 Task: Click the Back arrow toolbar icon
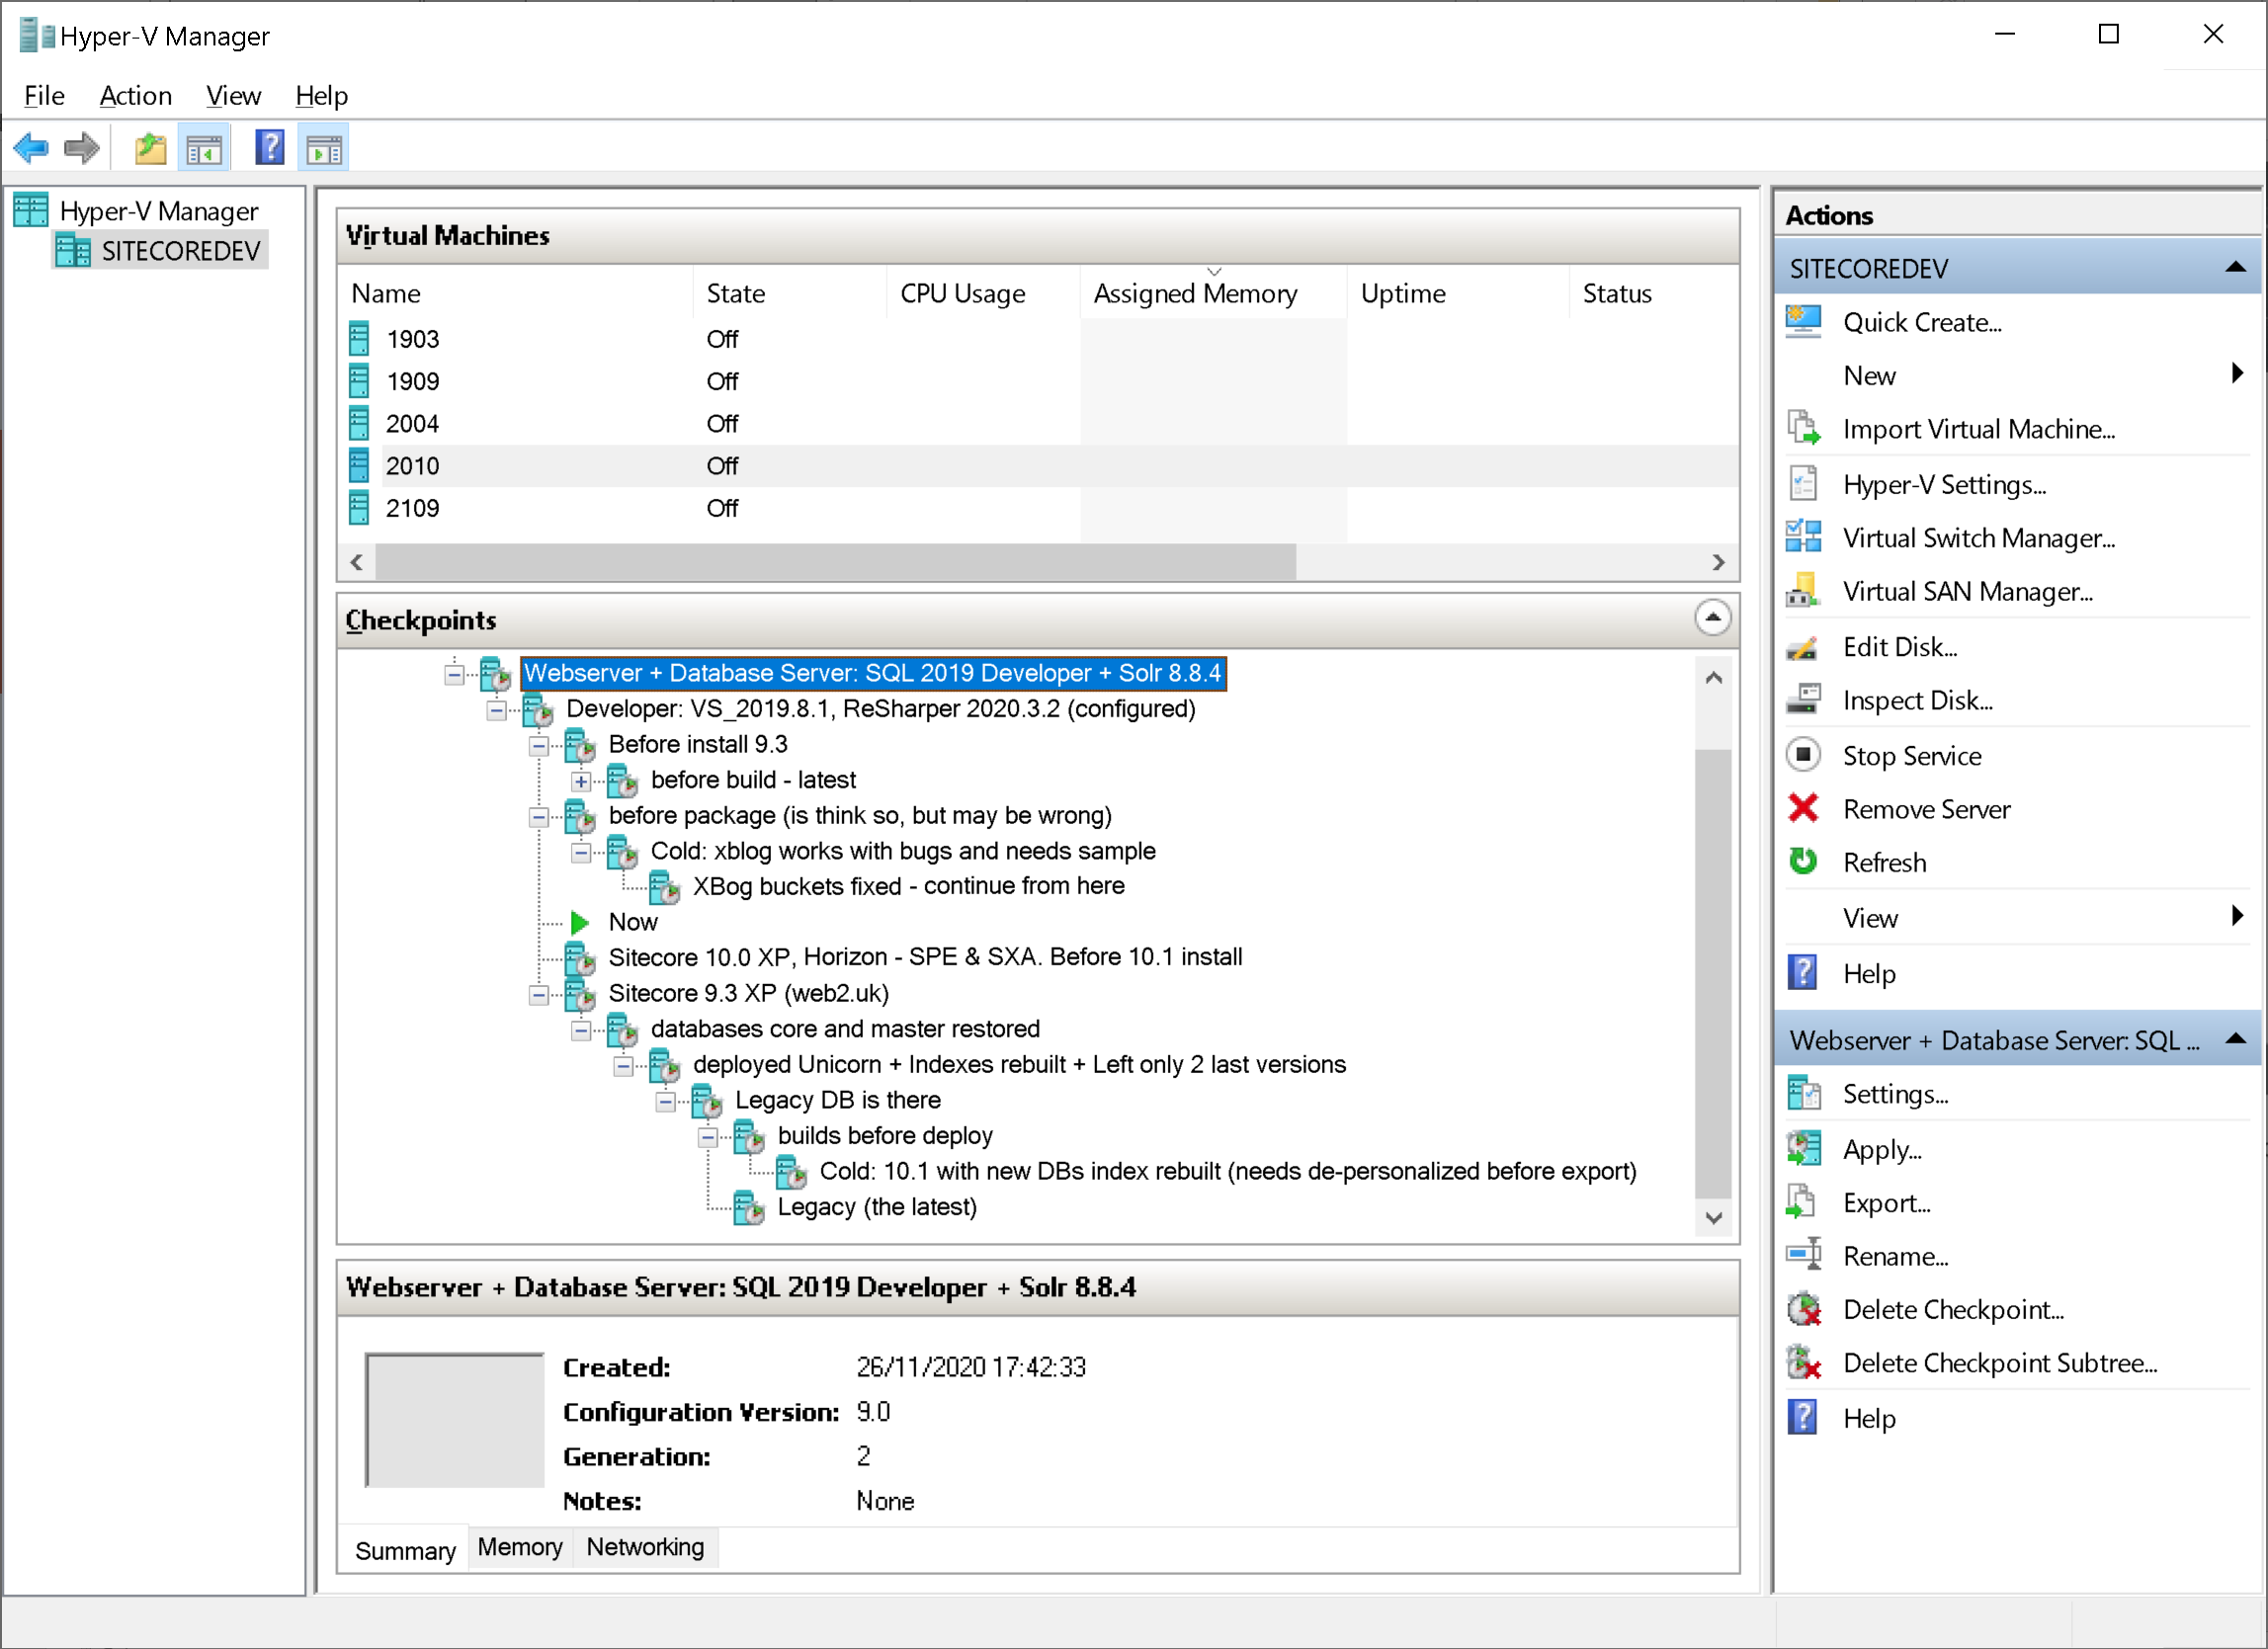pos(31,149)
